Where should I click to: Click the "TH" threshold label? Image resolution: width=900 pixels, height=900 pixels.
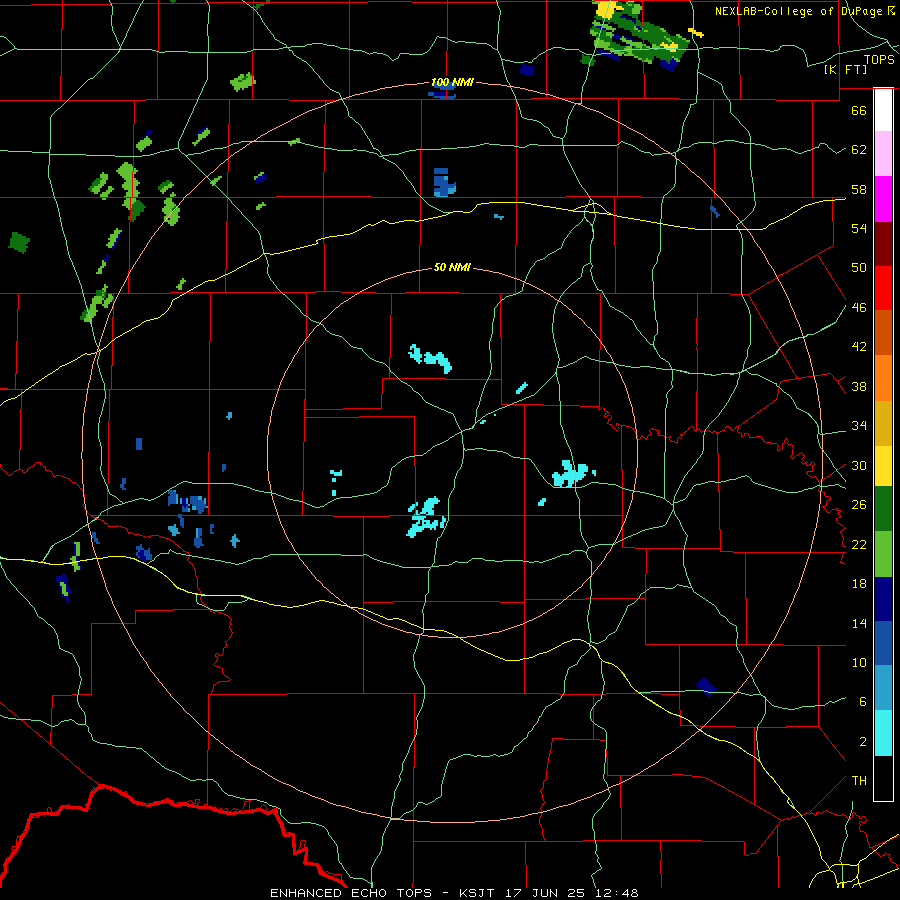[x=859, y=781]
